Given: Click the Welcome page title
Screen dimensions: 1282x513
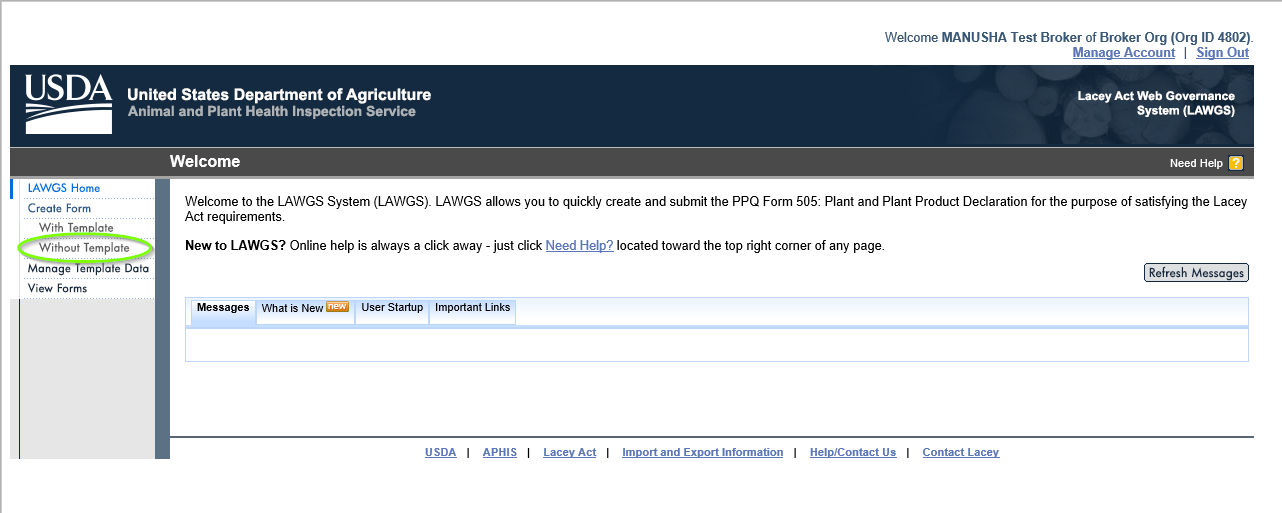Looking at the screenshot, I should [x=205, y=162].
